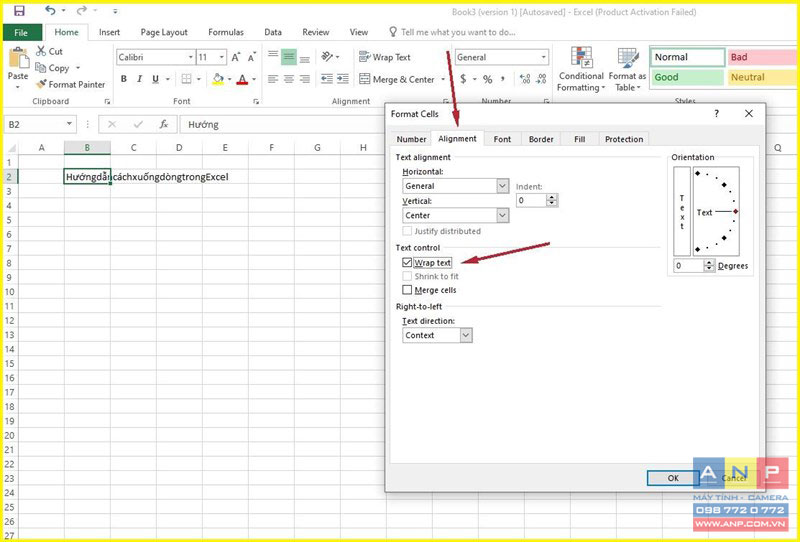Image resolution: width=800 pixels, height=542 pixels.
Task: Click the formula bar containing Hướng
Action: (x=283, y=125)
